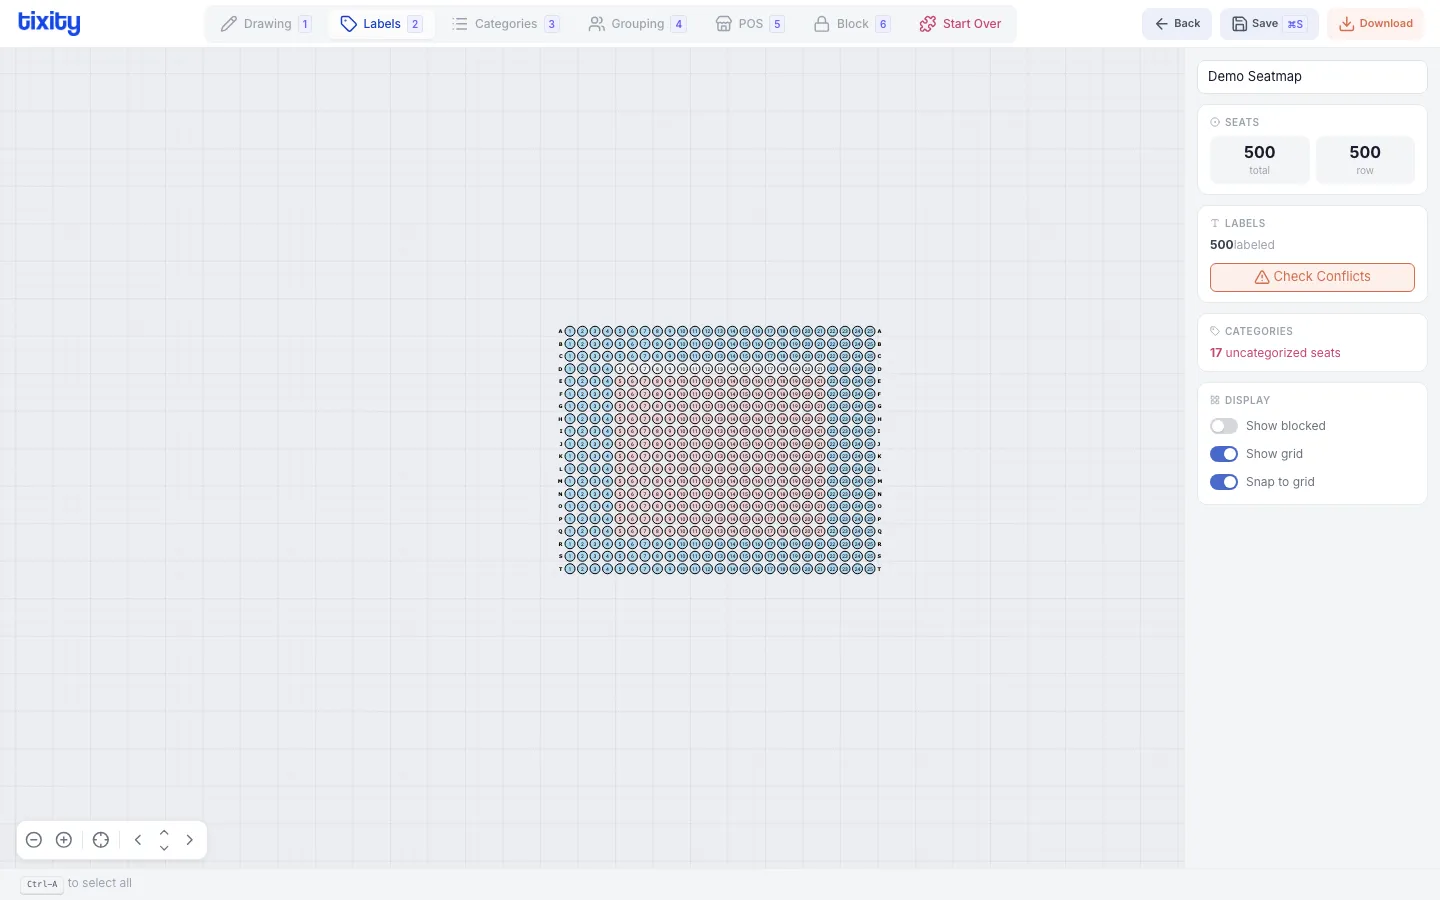Click the zoom out minus icon

[x=34, y=840]
